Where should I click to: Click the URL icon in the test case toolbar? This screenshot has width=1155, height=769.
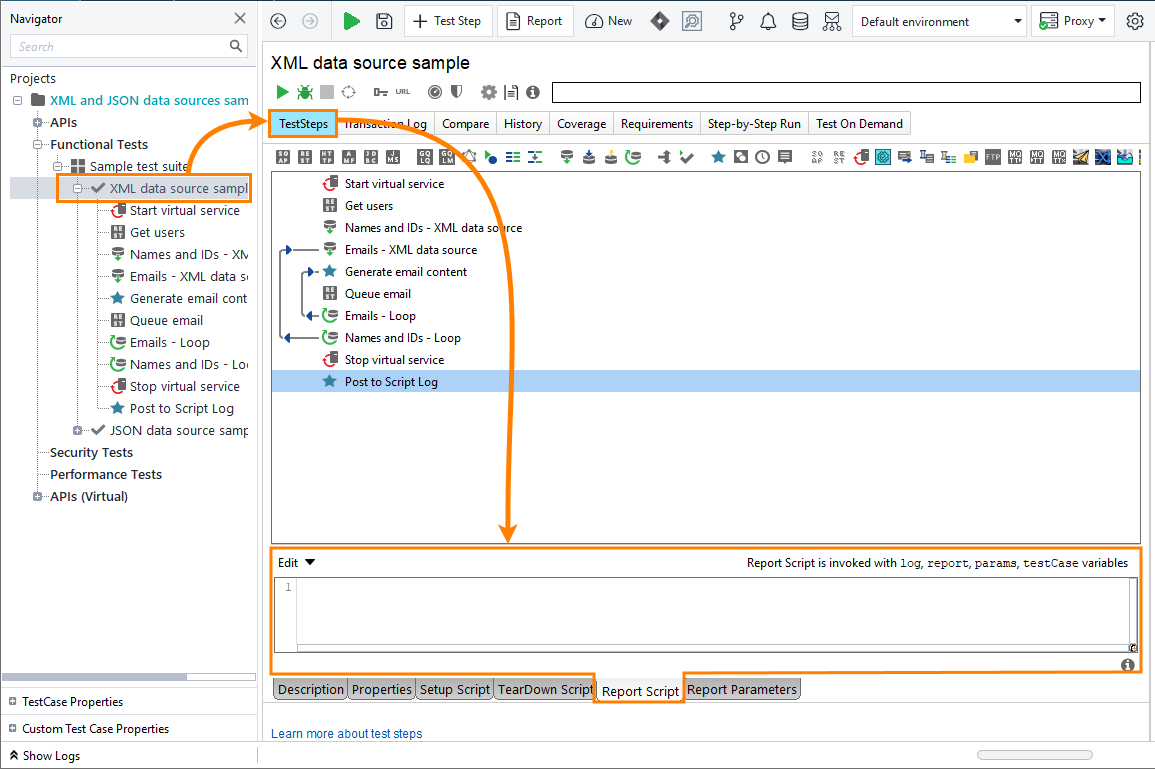click(402, 92)
